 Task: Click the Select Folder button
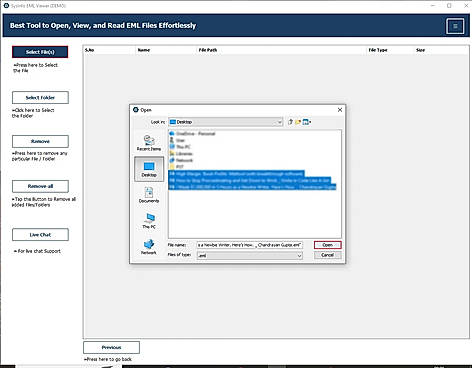pos(40,98)
